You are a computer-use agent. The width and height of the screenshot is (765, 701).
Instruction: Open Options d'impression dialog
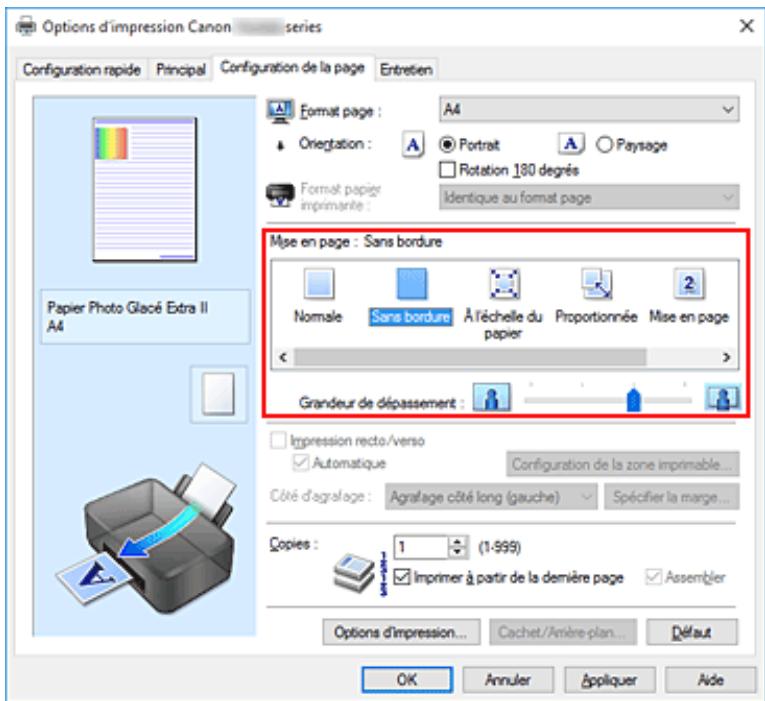(x=401, y=632)
